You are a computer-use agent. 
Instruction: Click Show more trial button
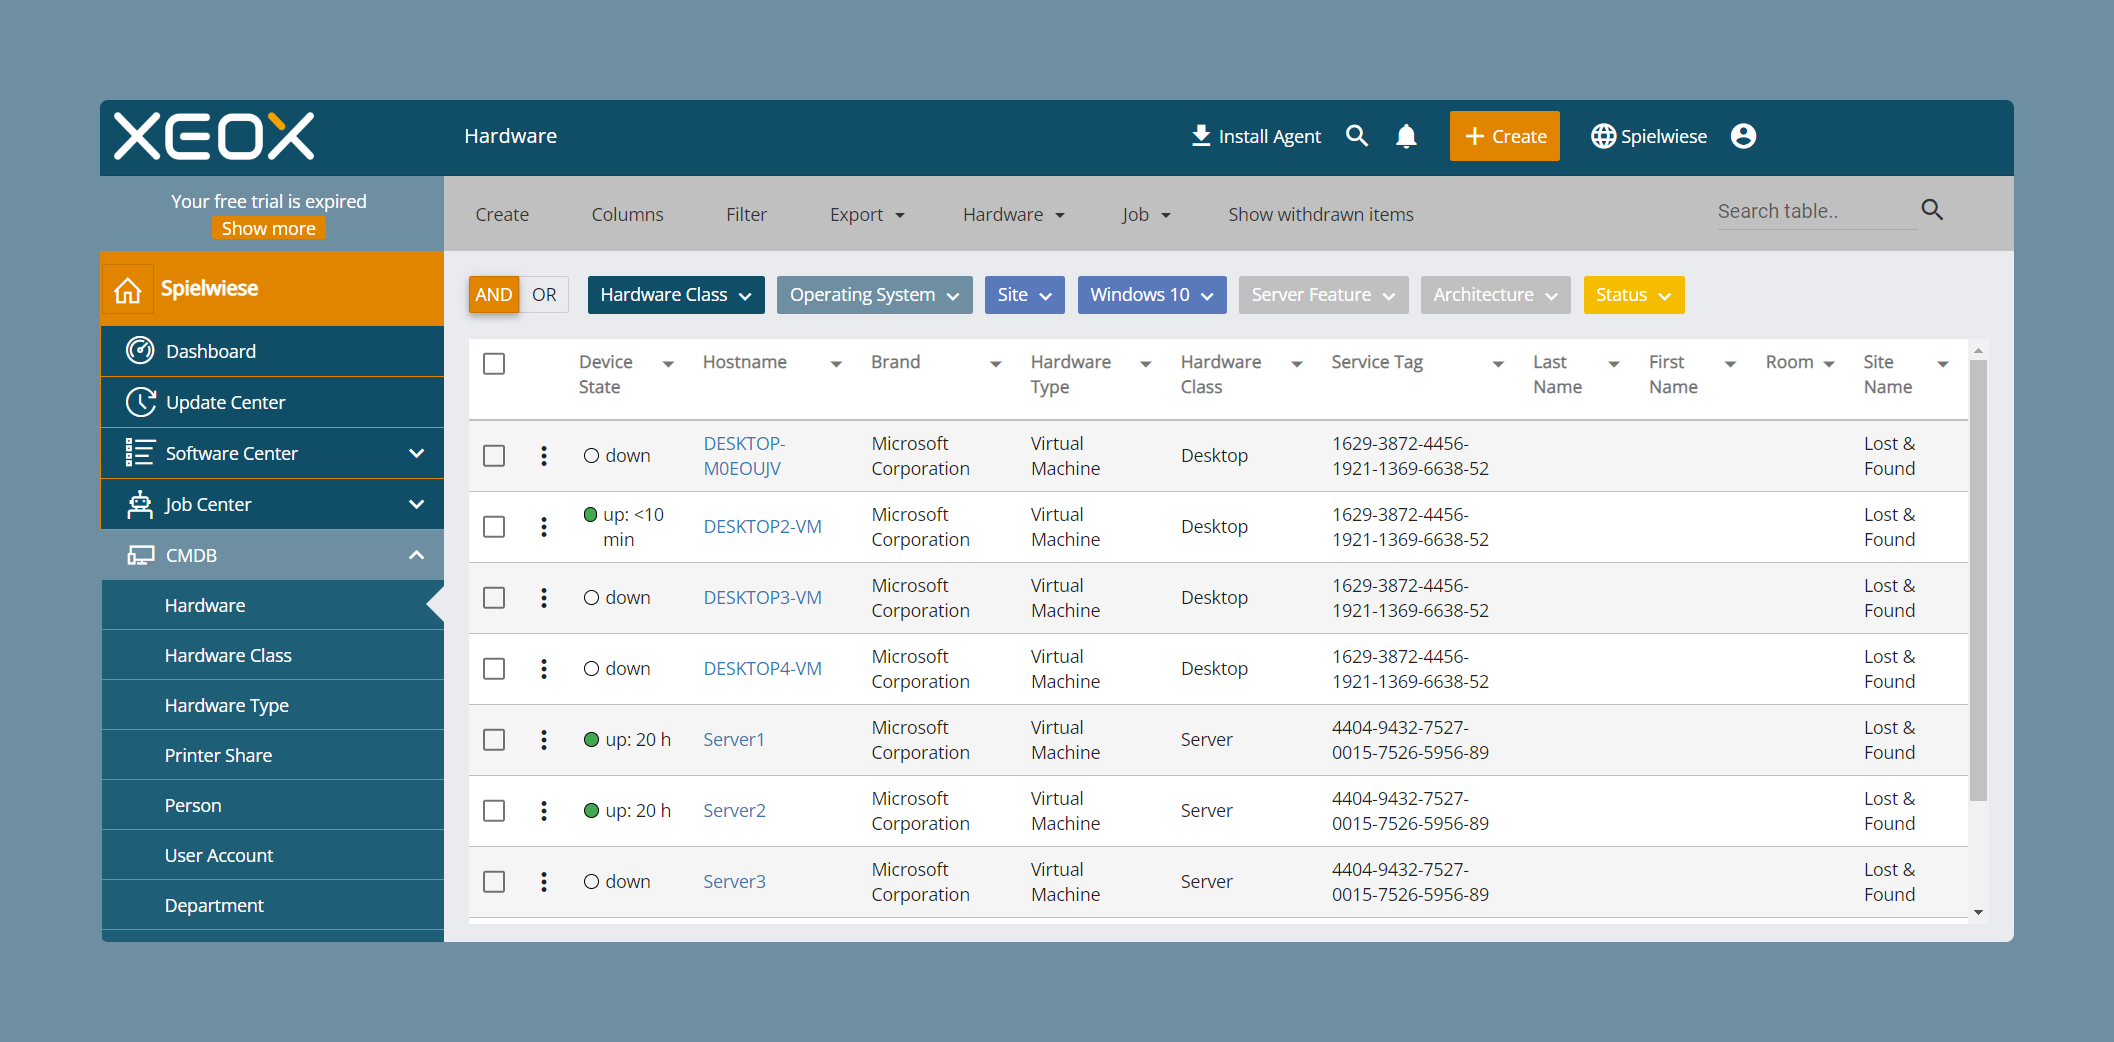click(x=268, y=229)
